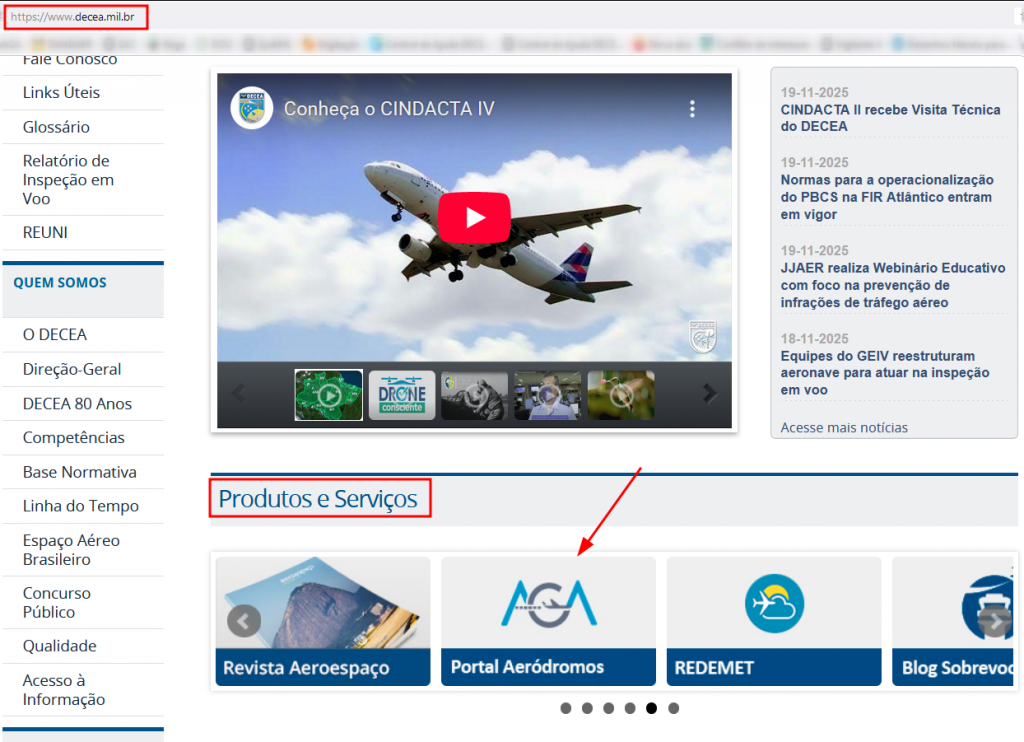Read CINDACTA II recebe Visita Técnica news
This screenshot has width=1024, height=742.
(890, 118)
